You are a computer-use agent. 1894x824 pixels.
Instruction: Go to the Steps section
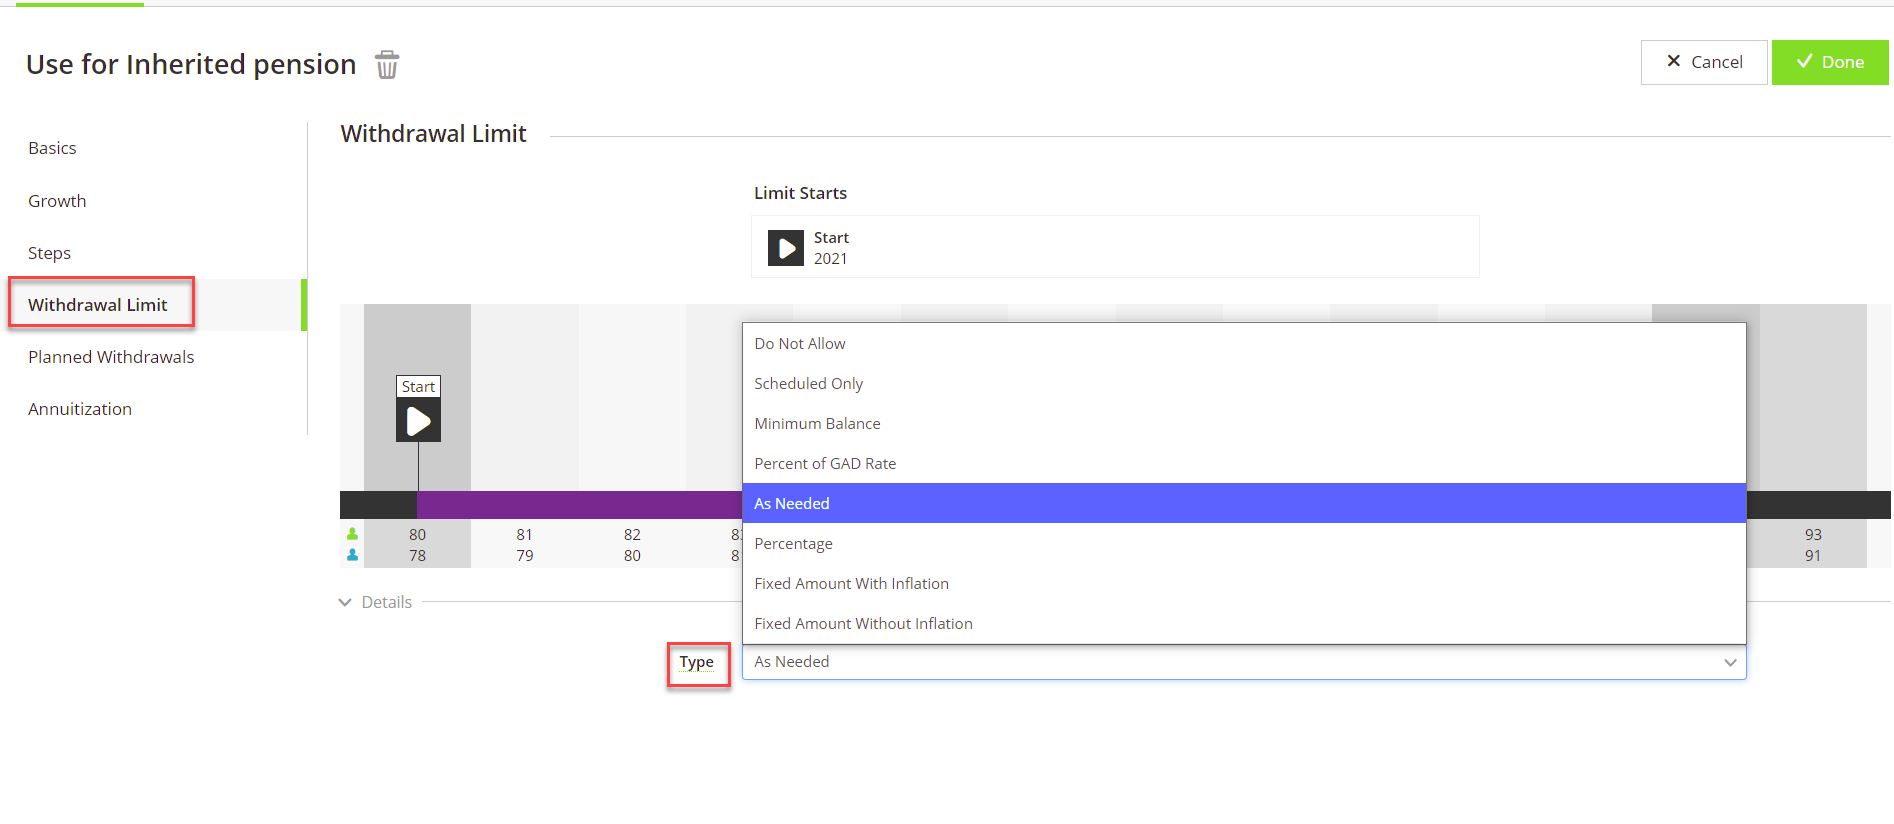49,253
